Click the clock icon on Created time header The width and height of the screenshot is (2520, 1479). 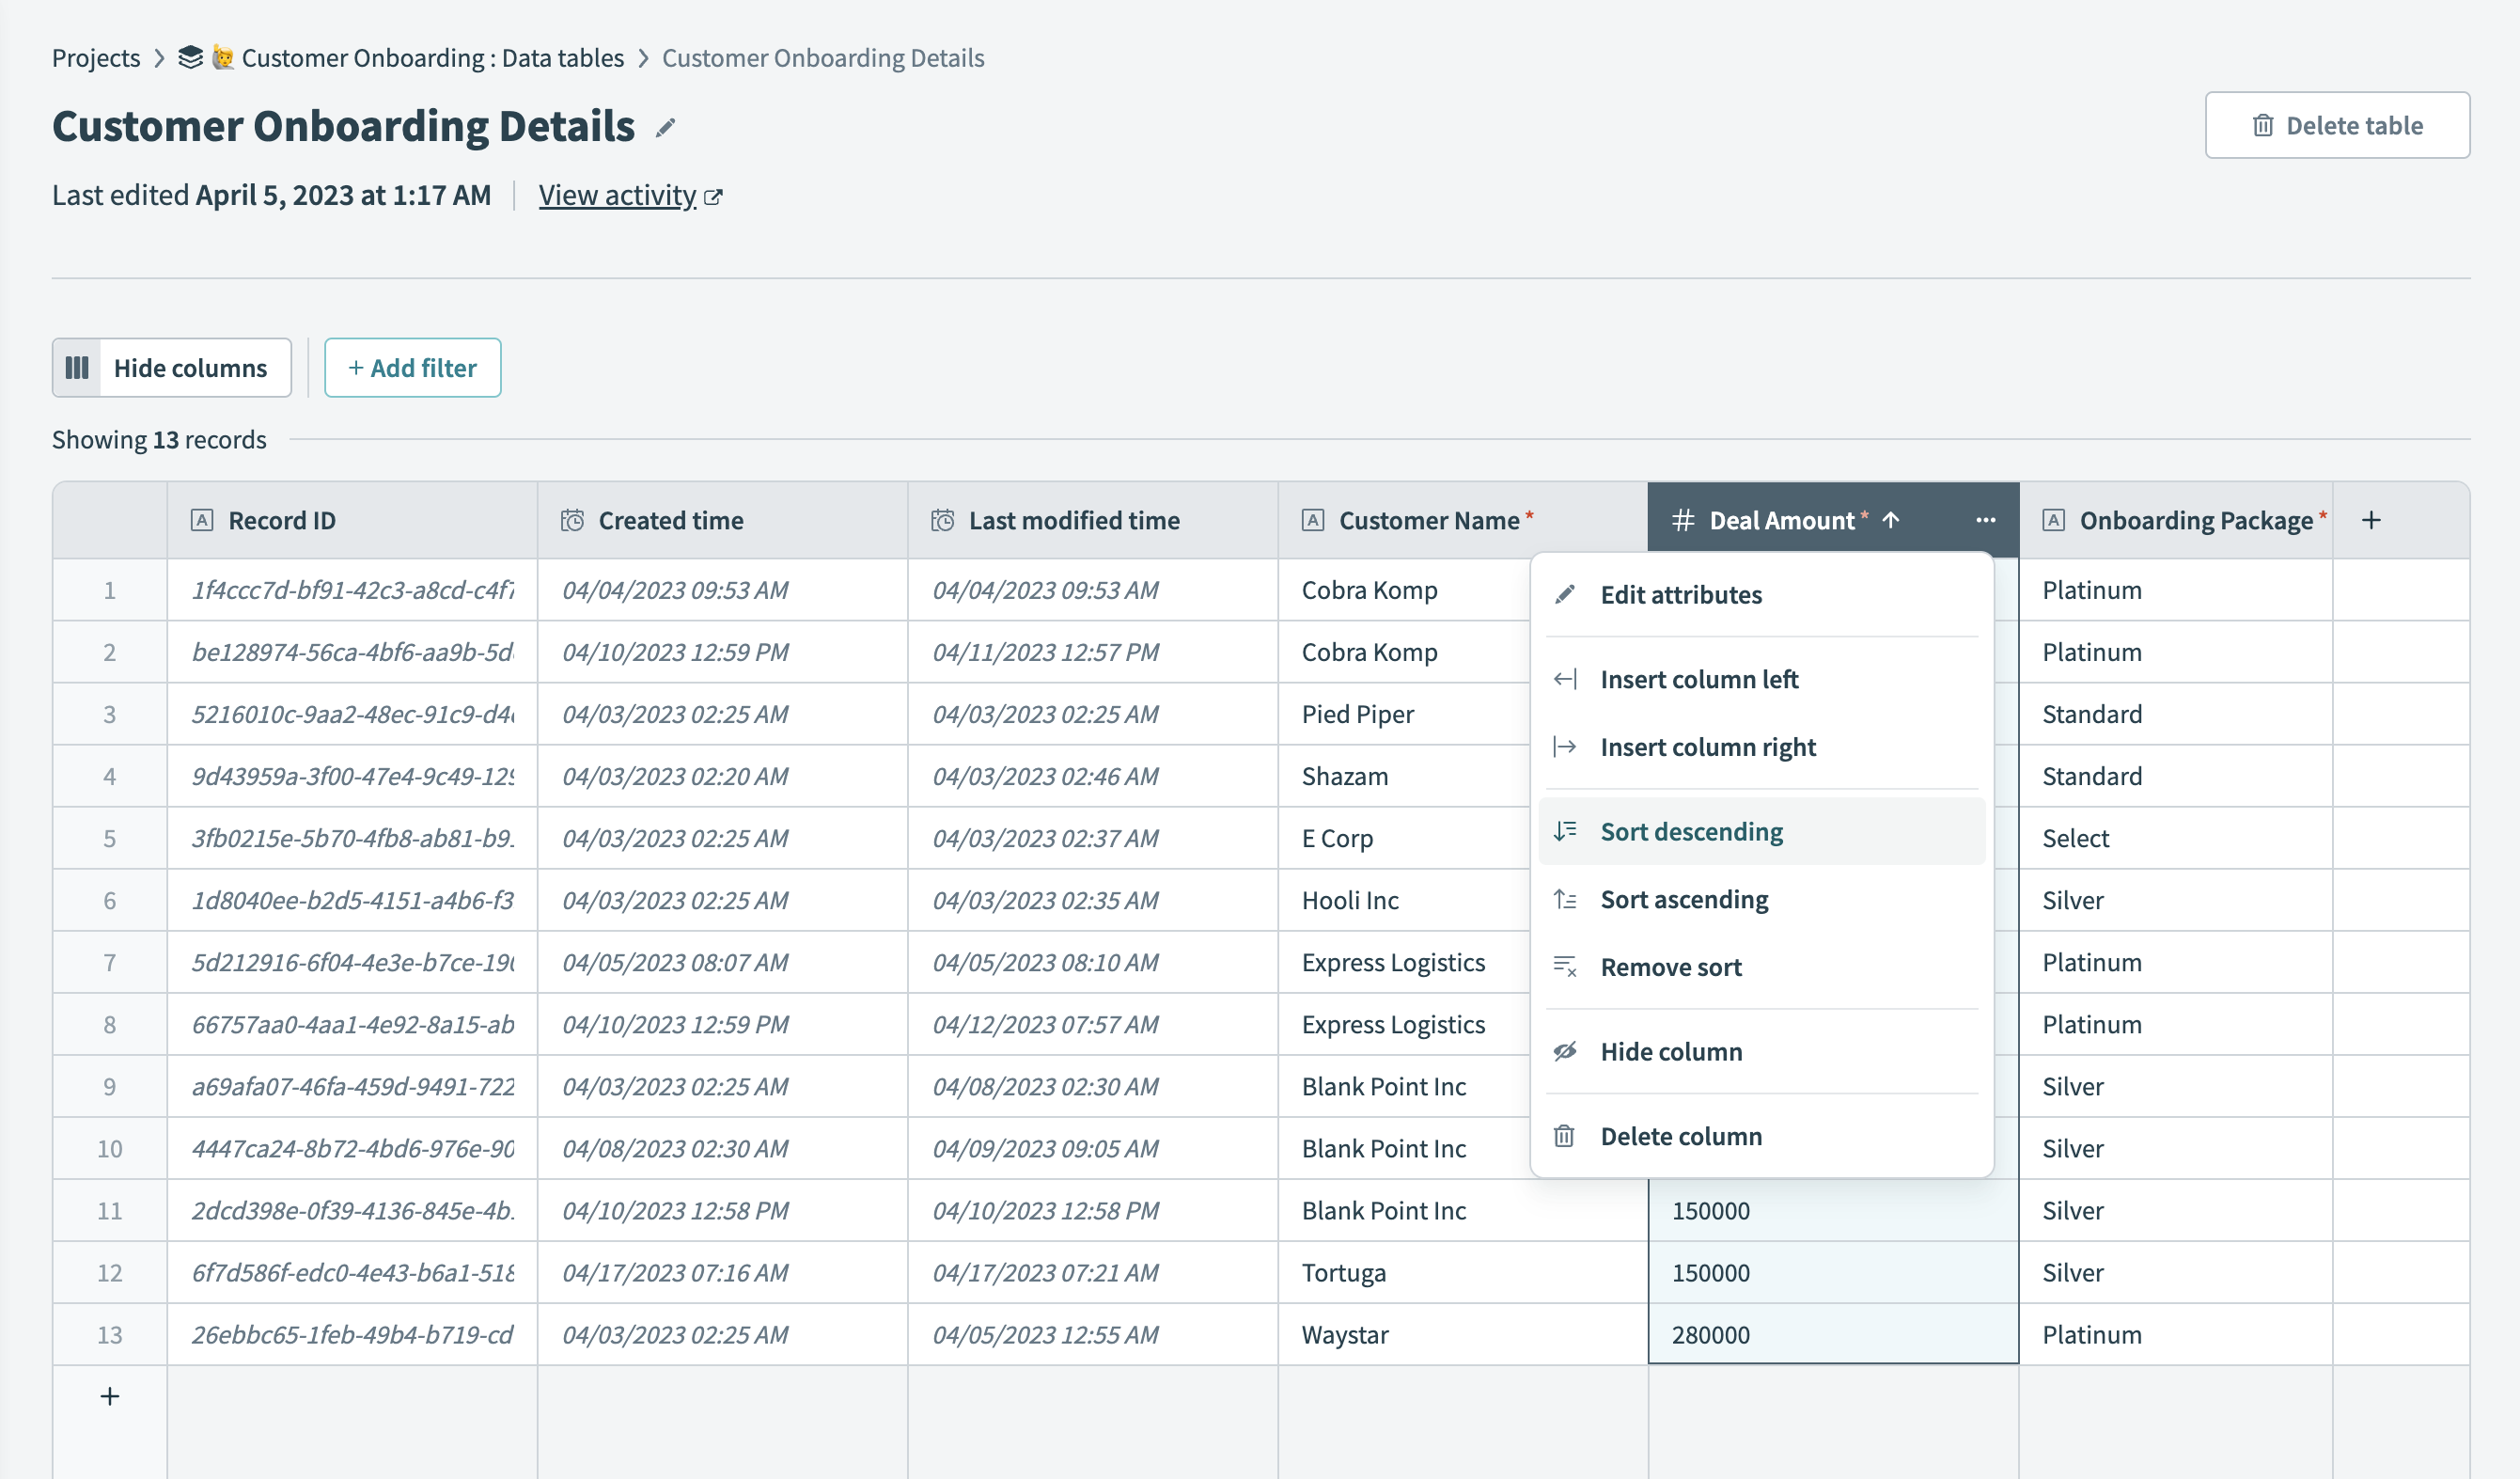pyautogui.click(x=572, y=520)
